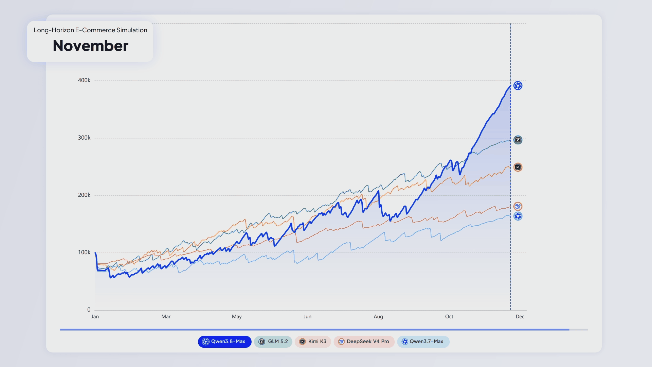Click the 400k y-axis label
Image resolution: width=652 pixels, height=367 pixels.
click(84, 80)
